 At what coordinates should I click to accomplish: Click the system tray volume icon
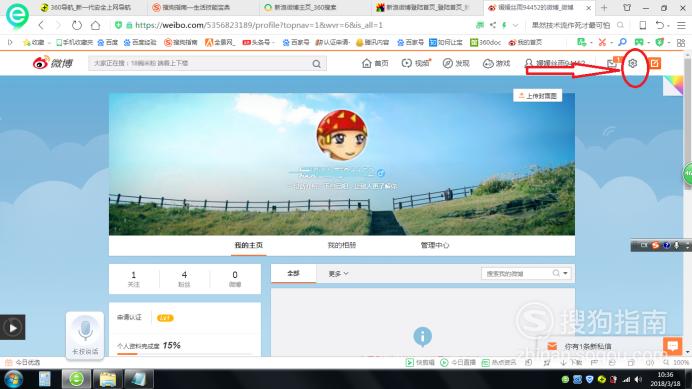[638, 379]
